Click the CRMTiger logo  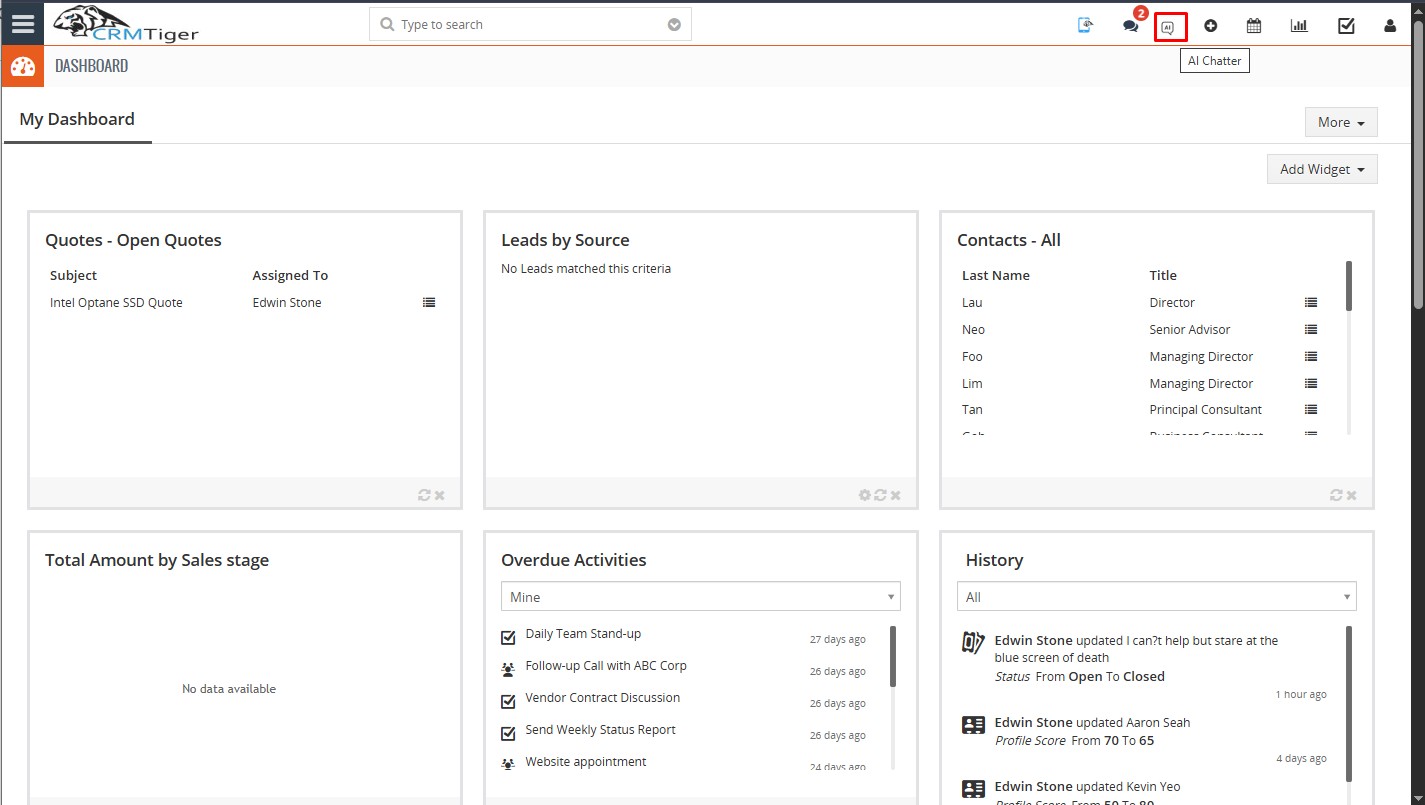click(x=126, y=24)
